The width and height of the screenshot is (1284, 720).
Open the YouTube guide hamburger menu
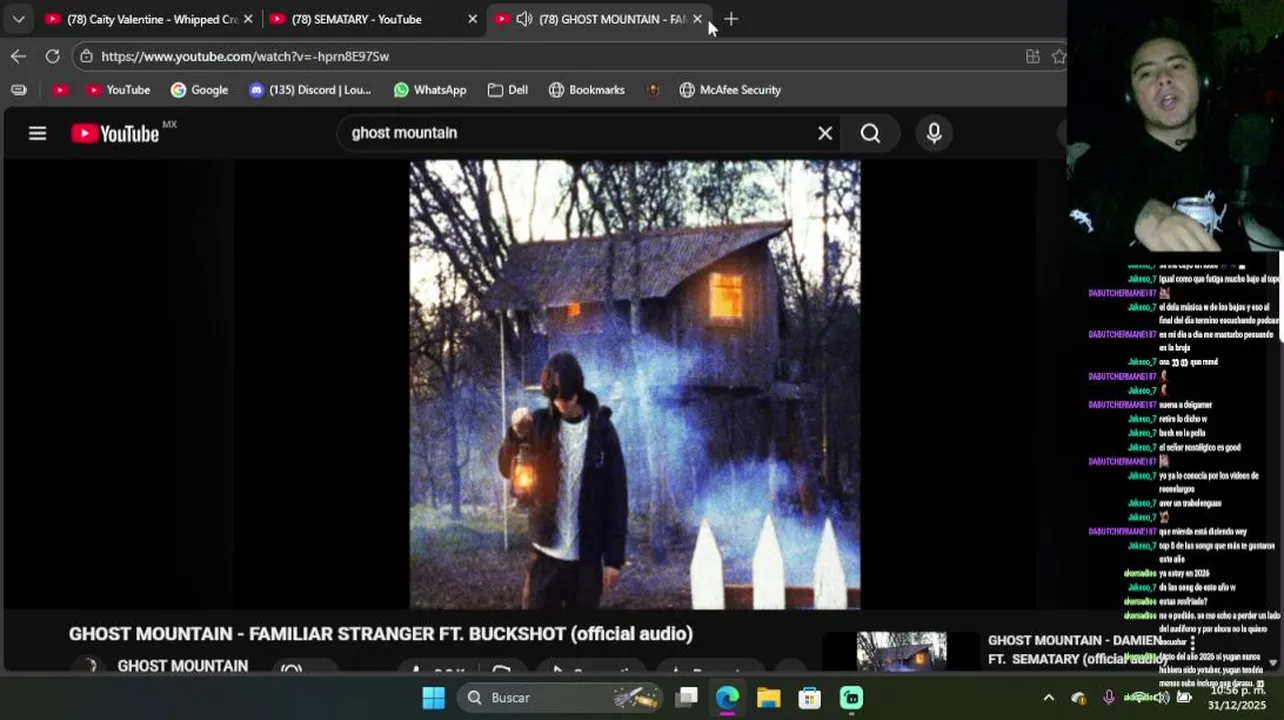[x=37, y=133]
